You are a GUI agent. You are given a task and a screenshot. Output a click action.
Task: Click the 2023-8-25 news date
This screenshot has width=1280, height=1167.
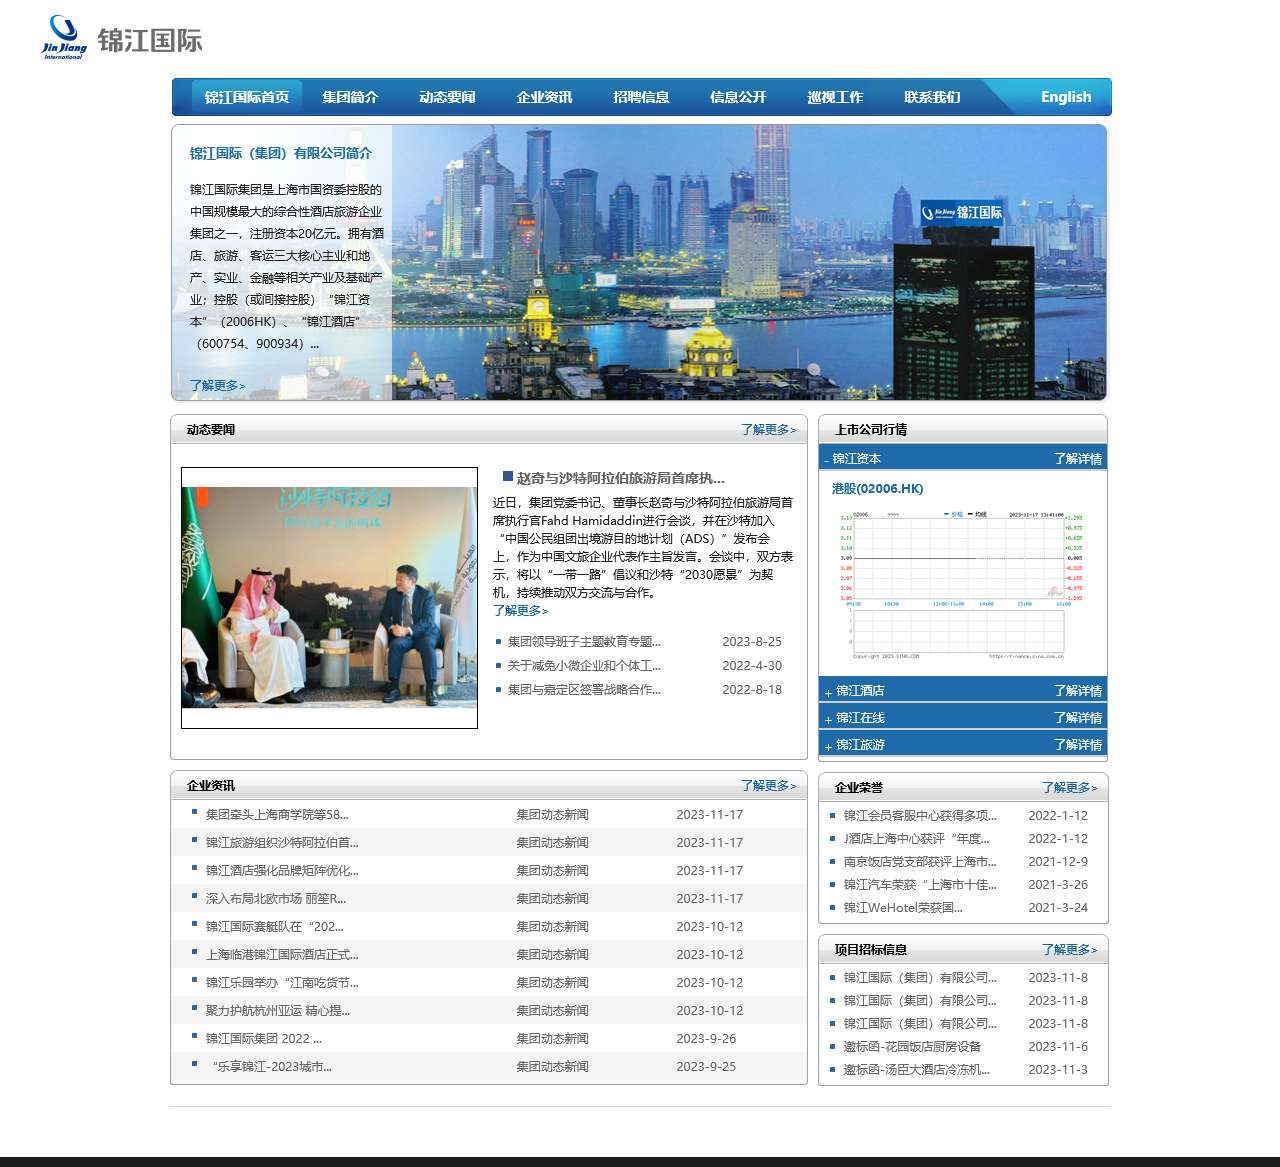(x=752, y=642)
